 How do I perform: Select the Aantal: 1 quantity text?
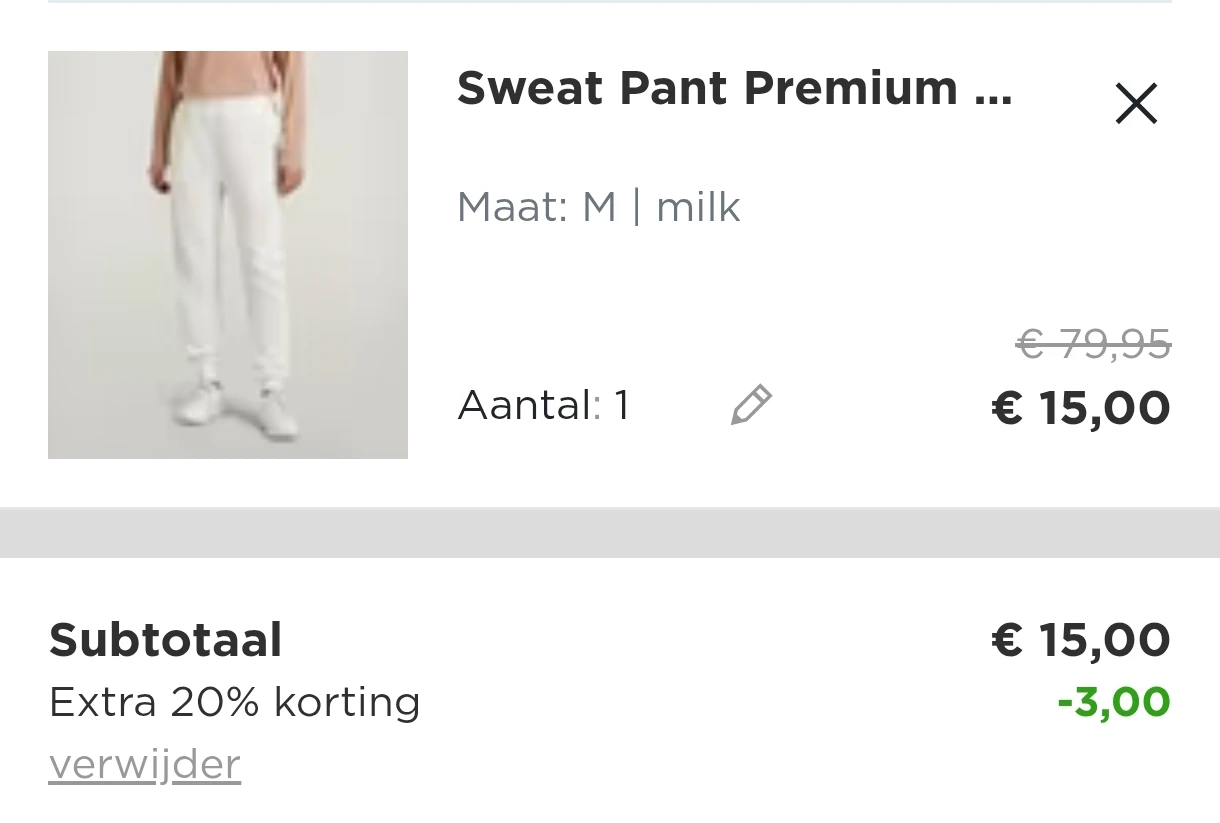point(543,404)
